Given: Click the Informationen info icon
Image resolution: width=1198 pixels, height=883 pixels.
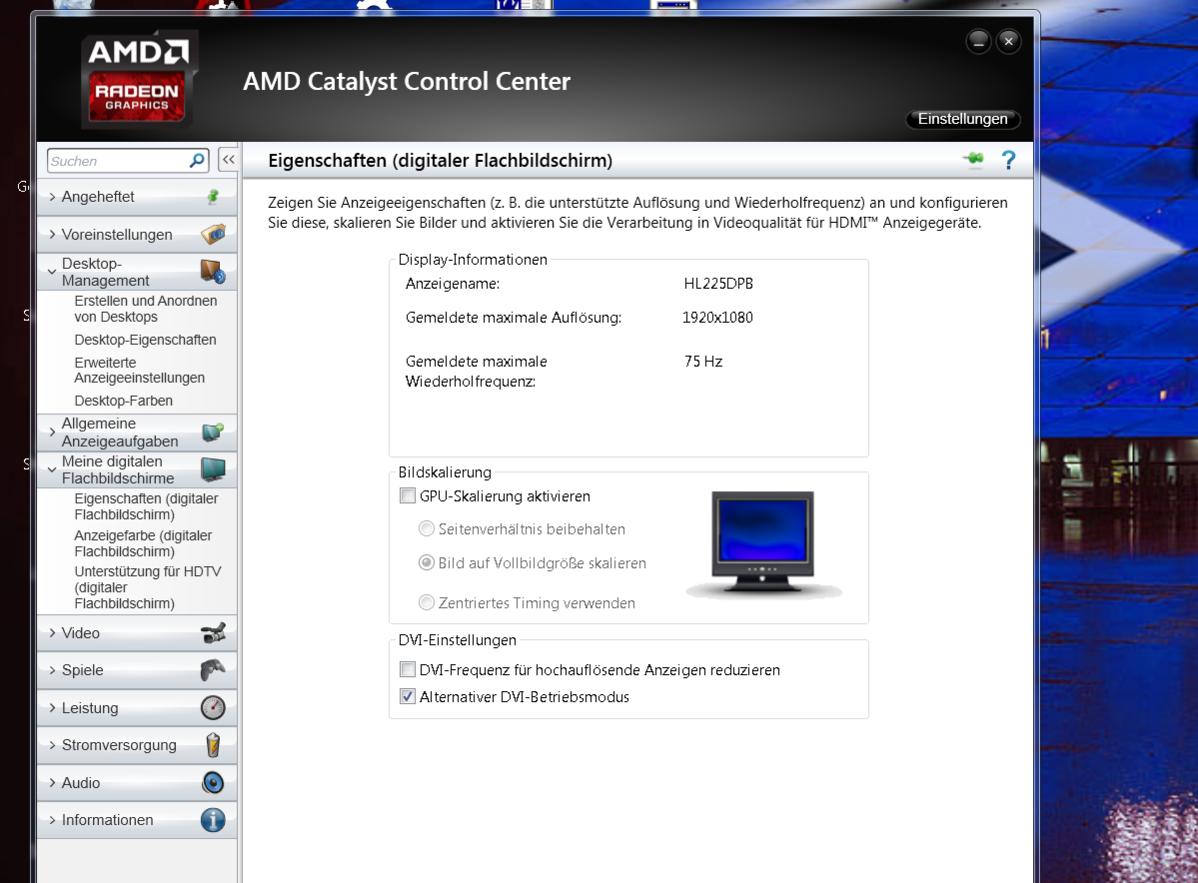Looking at the screenshot, I should tap(213, 820).
